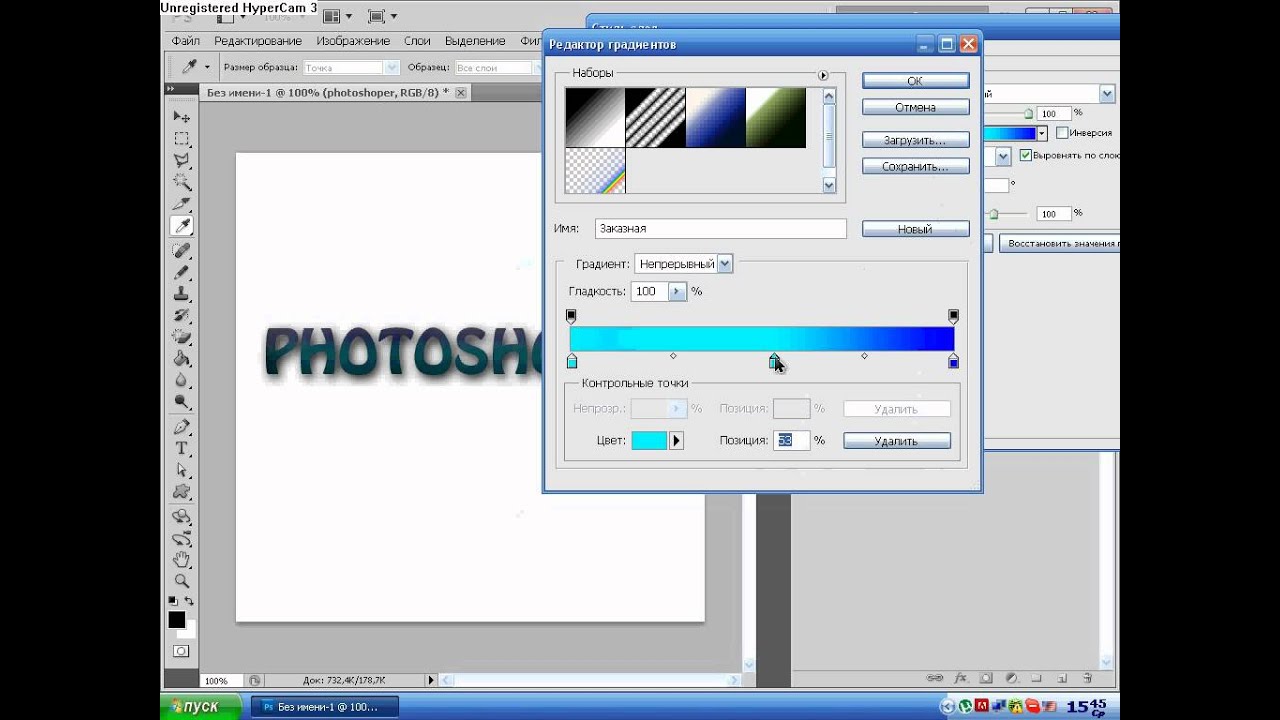Select the Clone Stamp tool

(x=181, y=293)
